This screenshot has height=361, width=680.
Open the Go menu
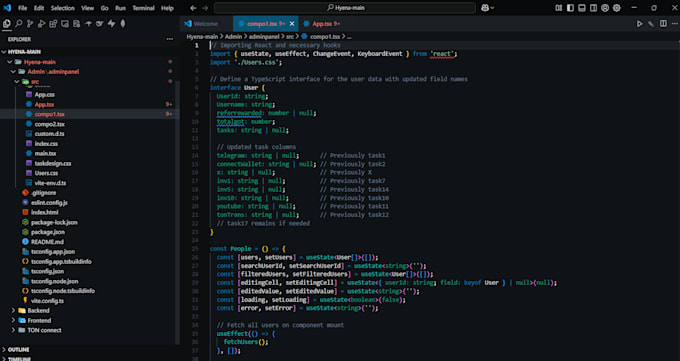pyautogui.click(x=105, y=8)
